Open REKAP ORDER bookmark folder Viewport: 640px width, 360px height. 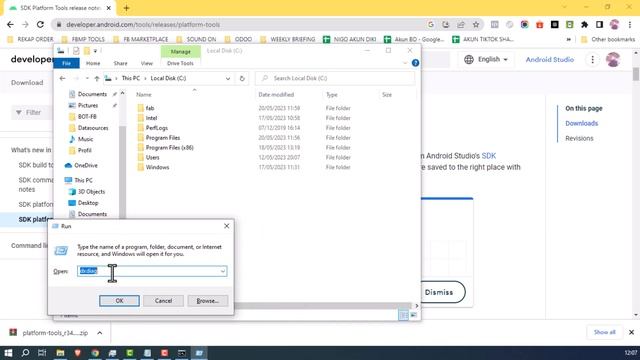point(31,40)
